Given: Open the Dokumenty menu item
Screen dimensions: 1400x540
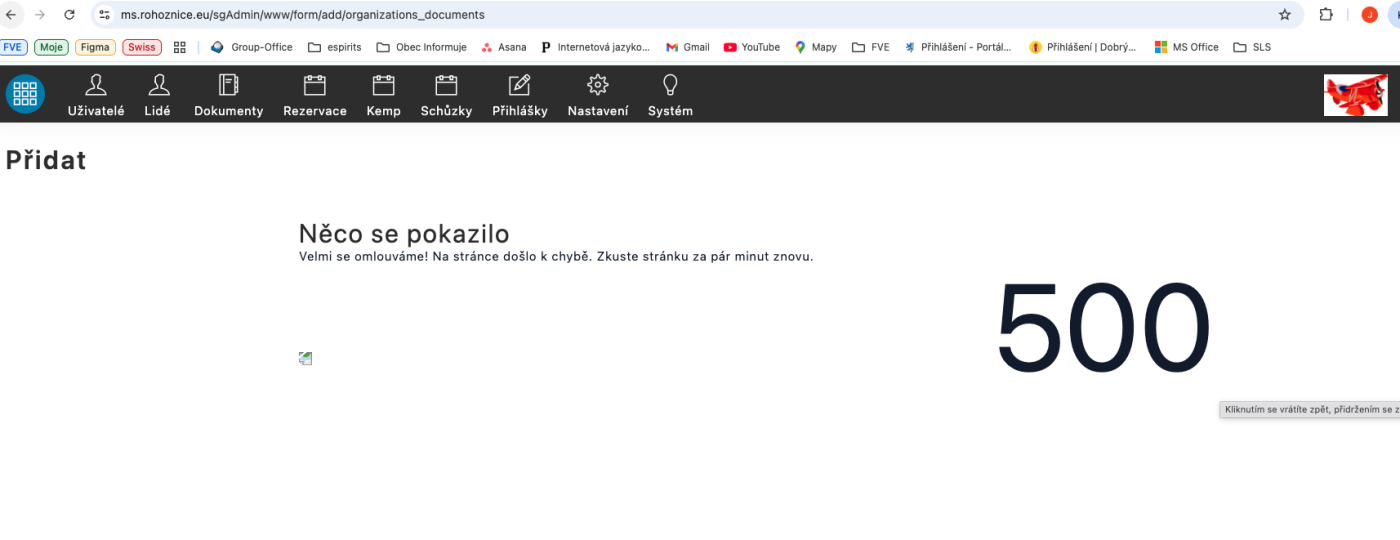Looking at the screenshot, I should point(228,86).
